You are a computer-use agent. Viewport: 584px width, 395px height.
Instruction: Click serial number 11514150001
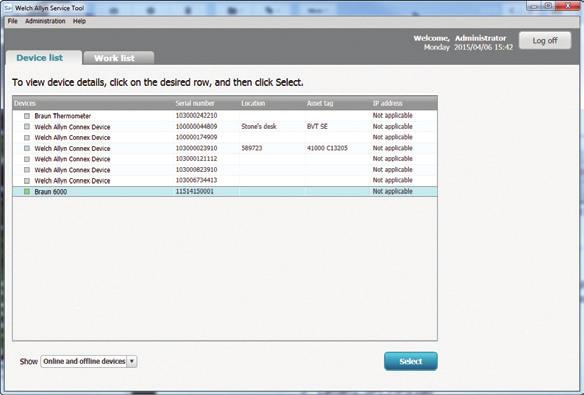pyautogui.click(x=194, y=192)
